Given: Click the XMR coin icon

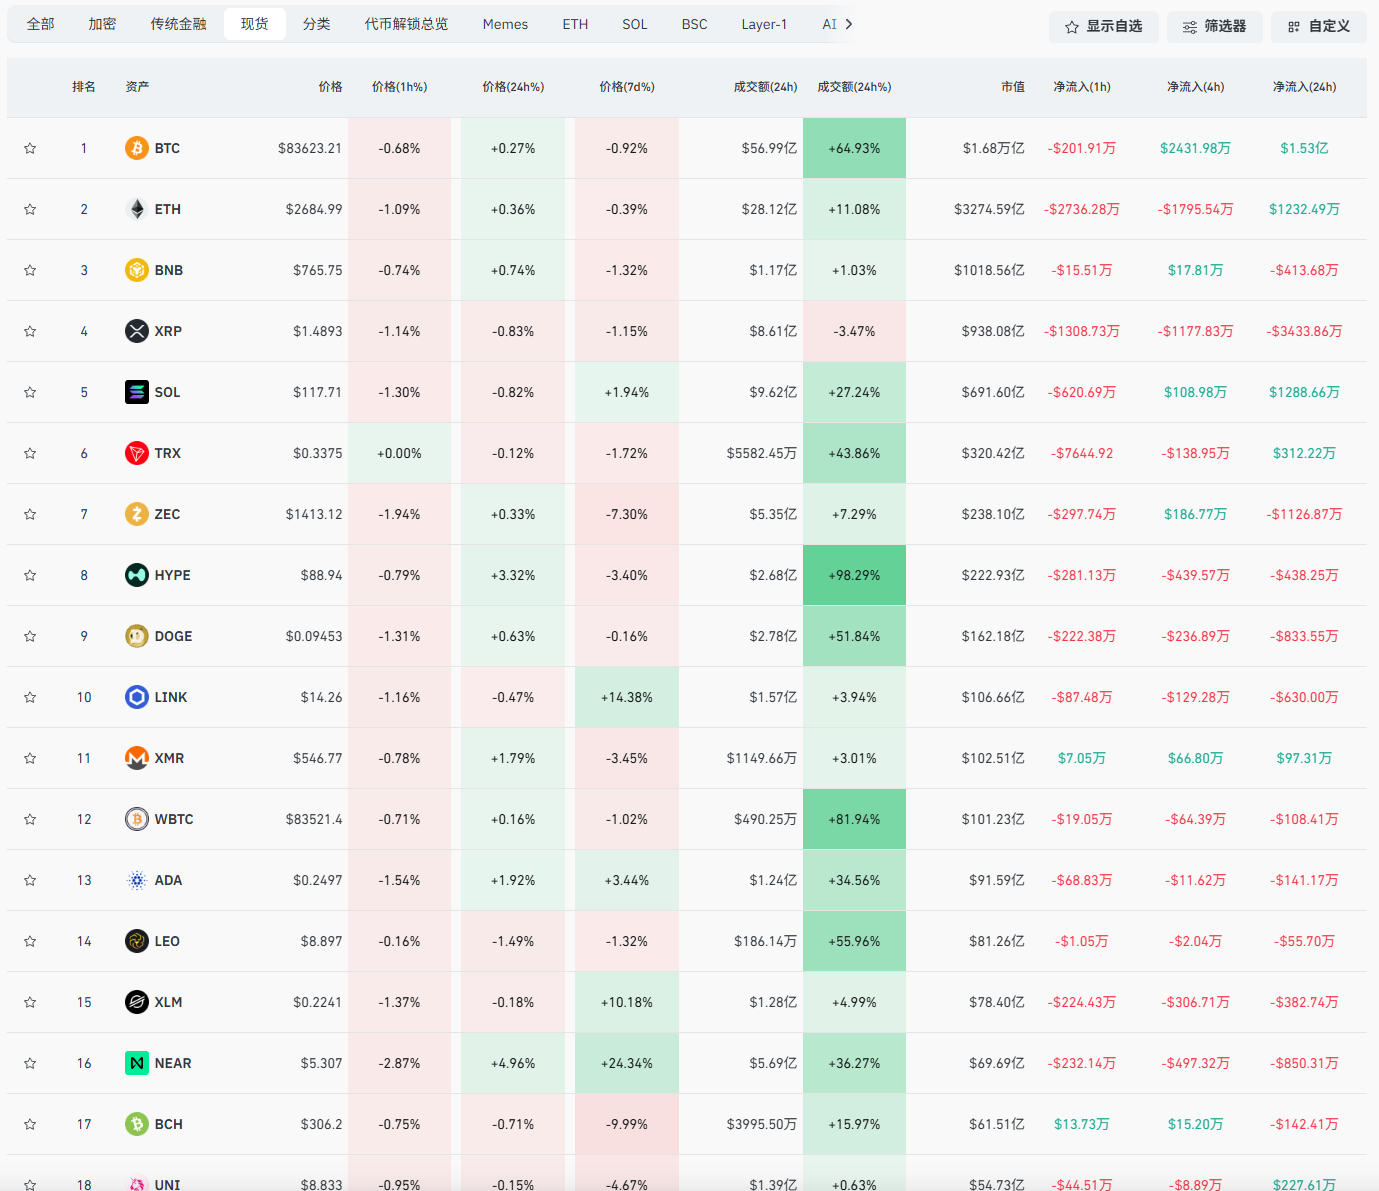Looking at the screenshot, I should click(137, 758).
